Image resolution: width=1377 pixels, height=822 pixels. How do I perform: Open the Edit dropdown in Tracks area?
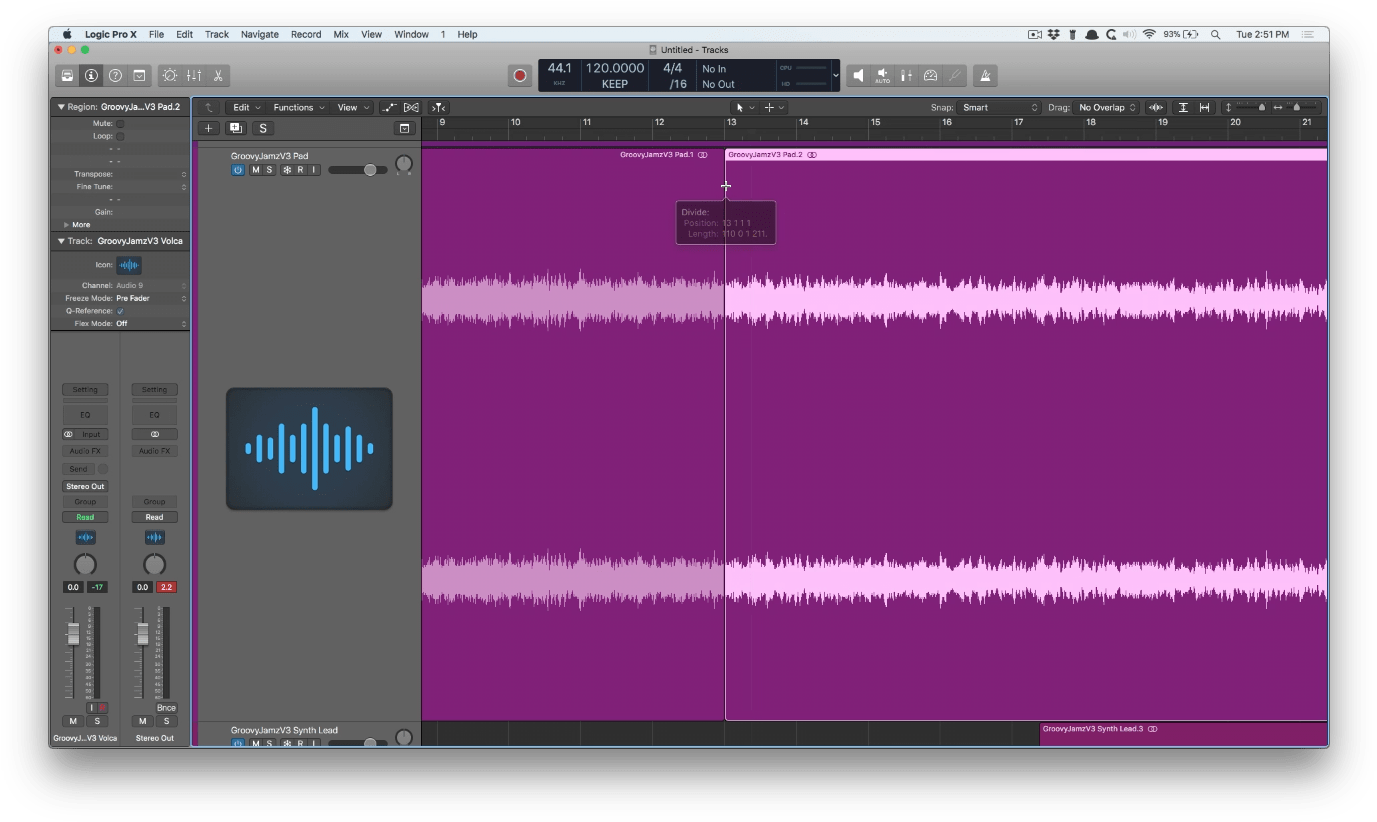[246, 107]
